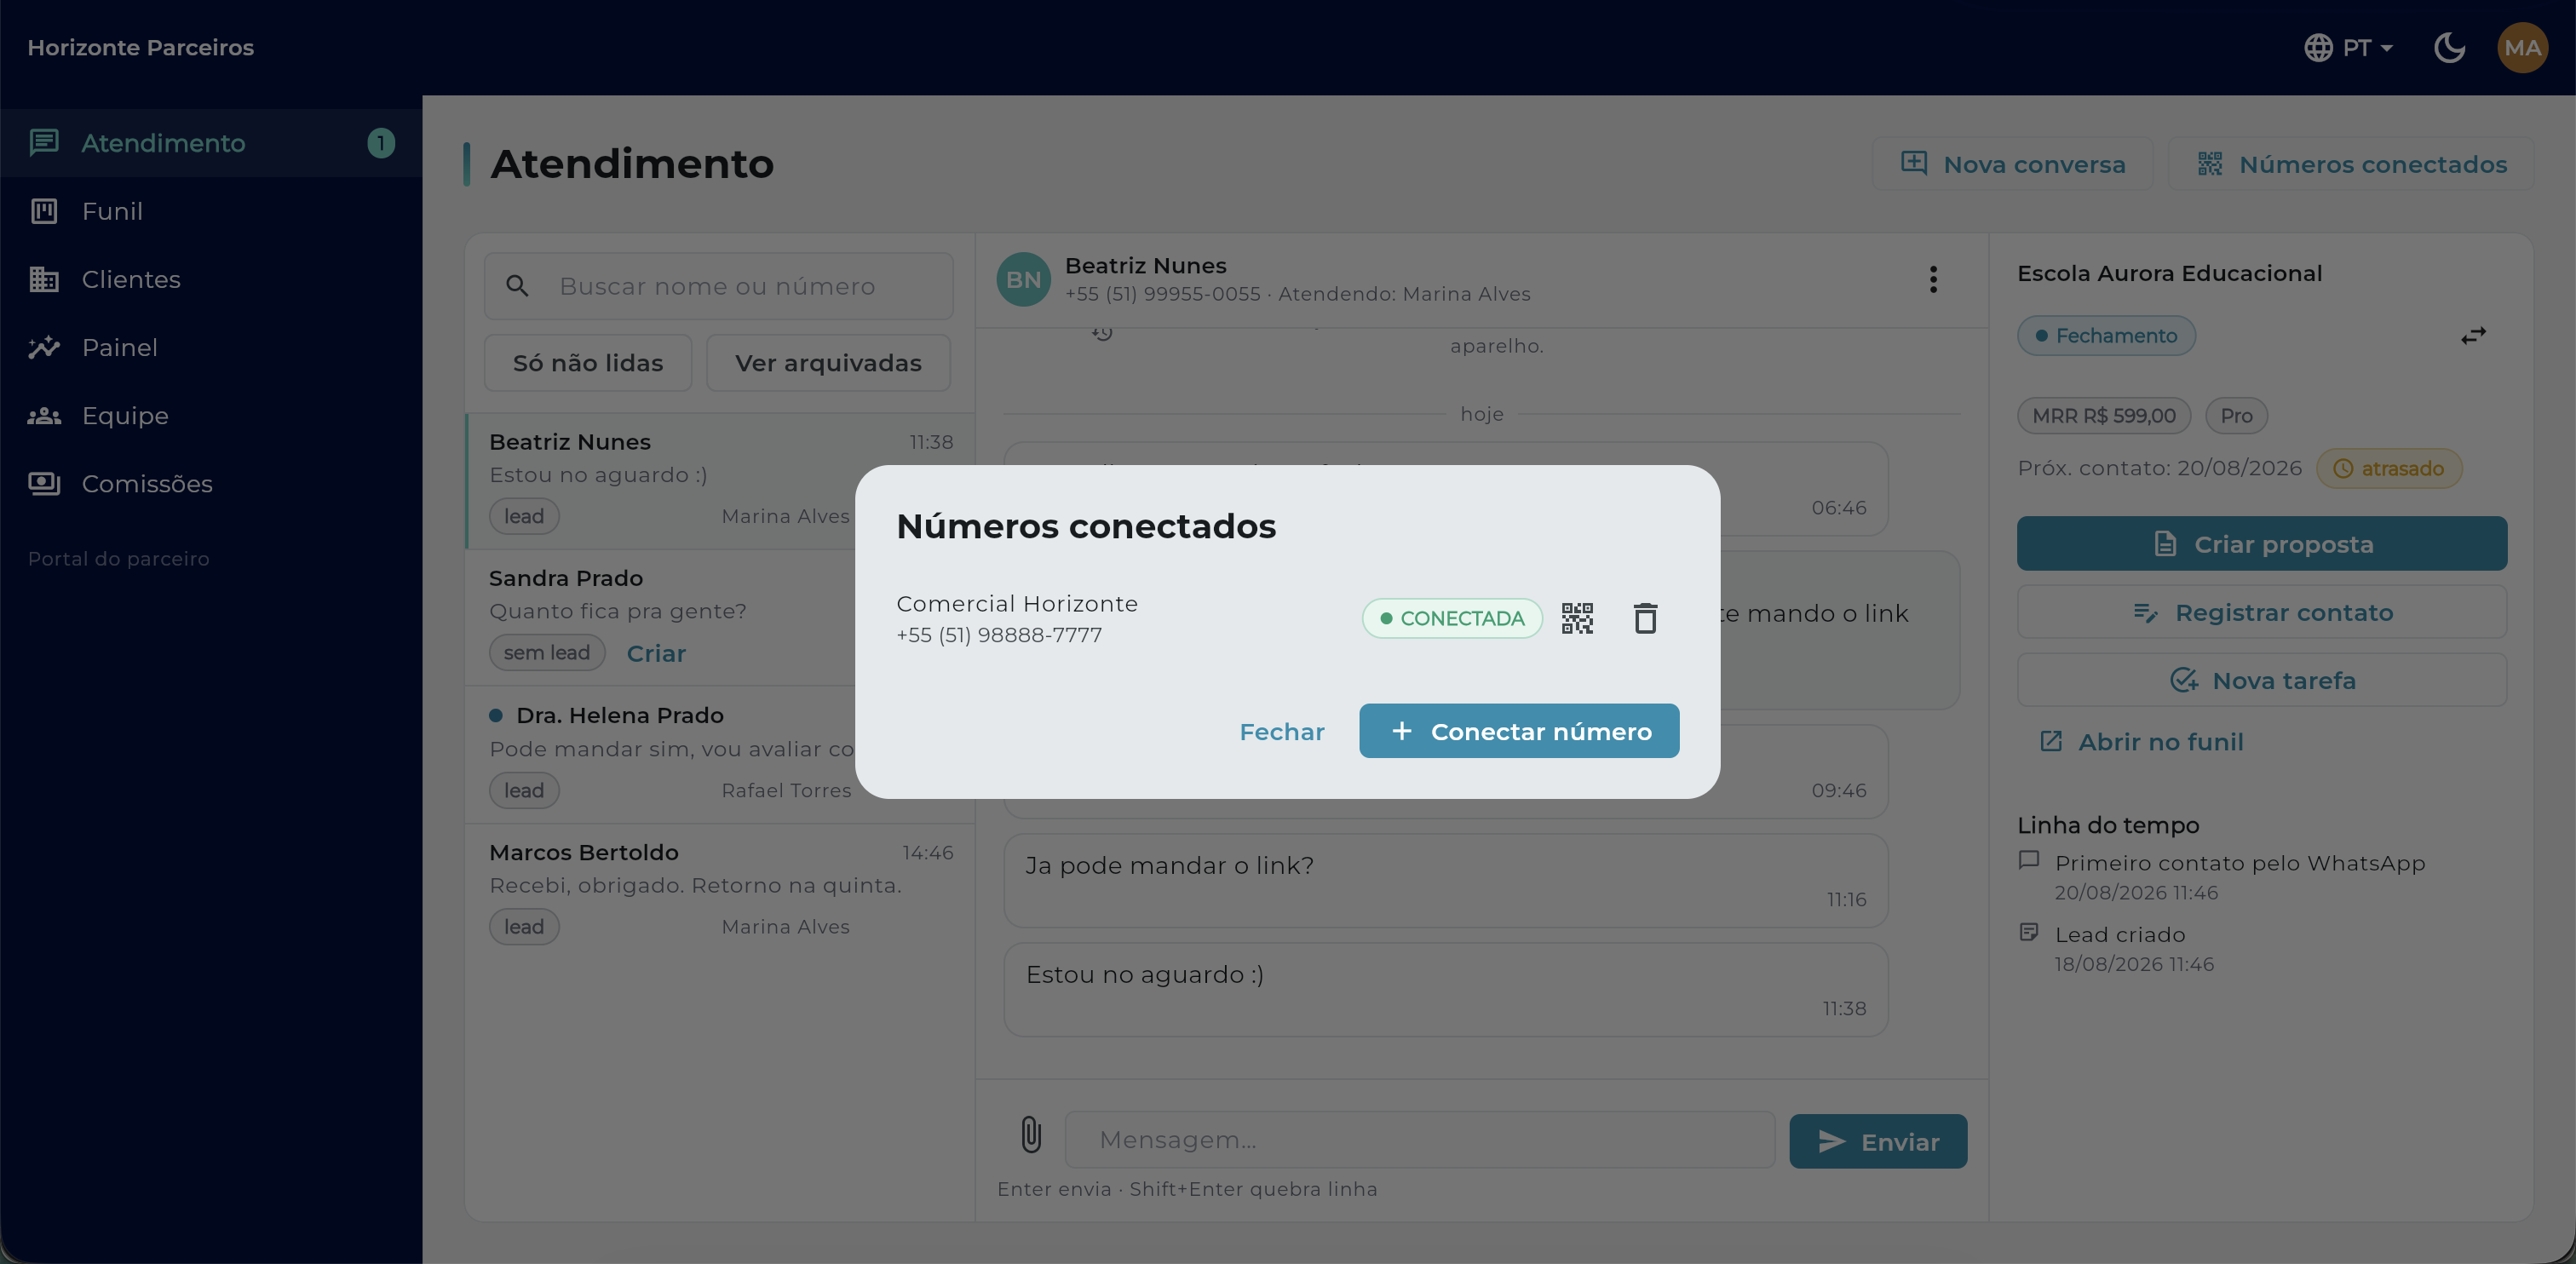Click Criar link for Sandra Prado
This screenshot has width=2576, height=1264.
[656, 653]
